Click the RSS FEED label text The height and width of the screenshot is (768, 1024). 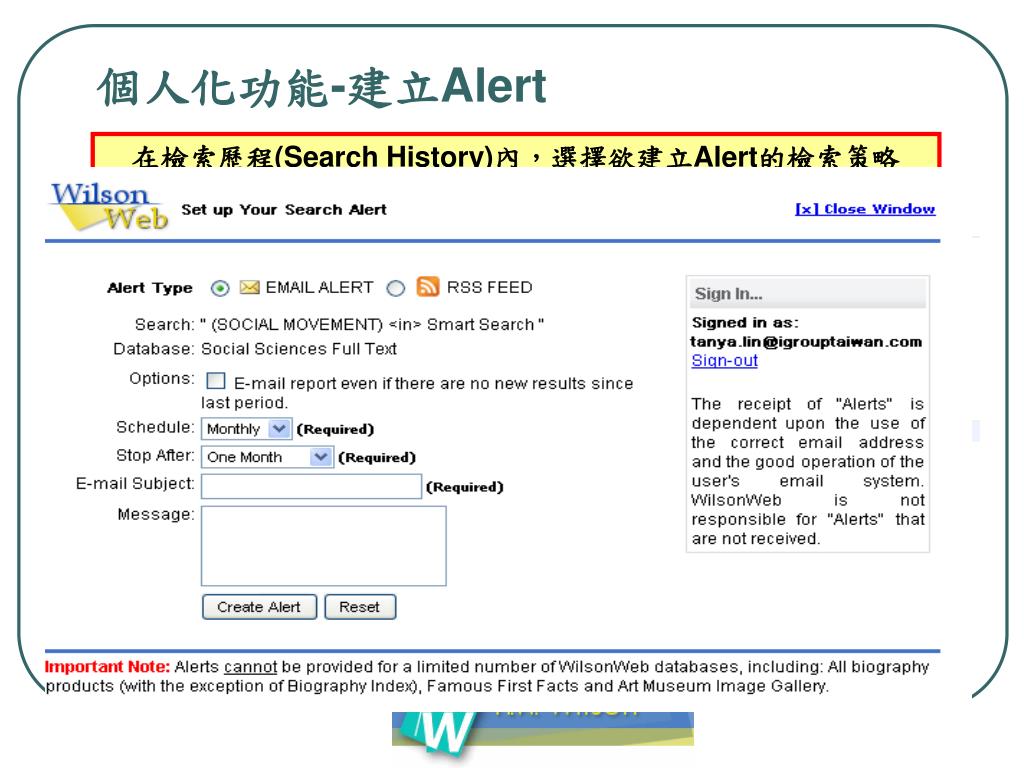[490, 287]
